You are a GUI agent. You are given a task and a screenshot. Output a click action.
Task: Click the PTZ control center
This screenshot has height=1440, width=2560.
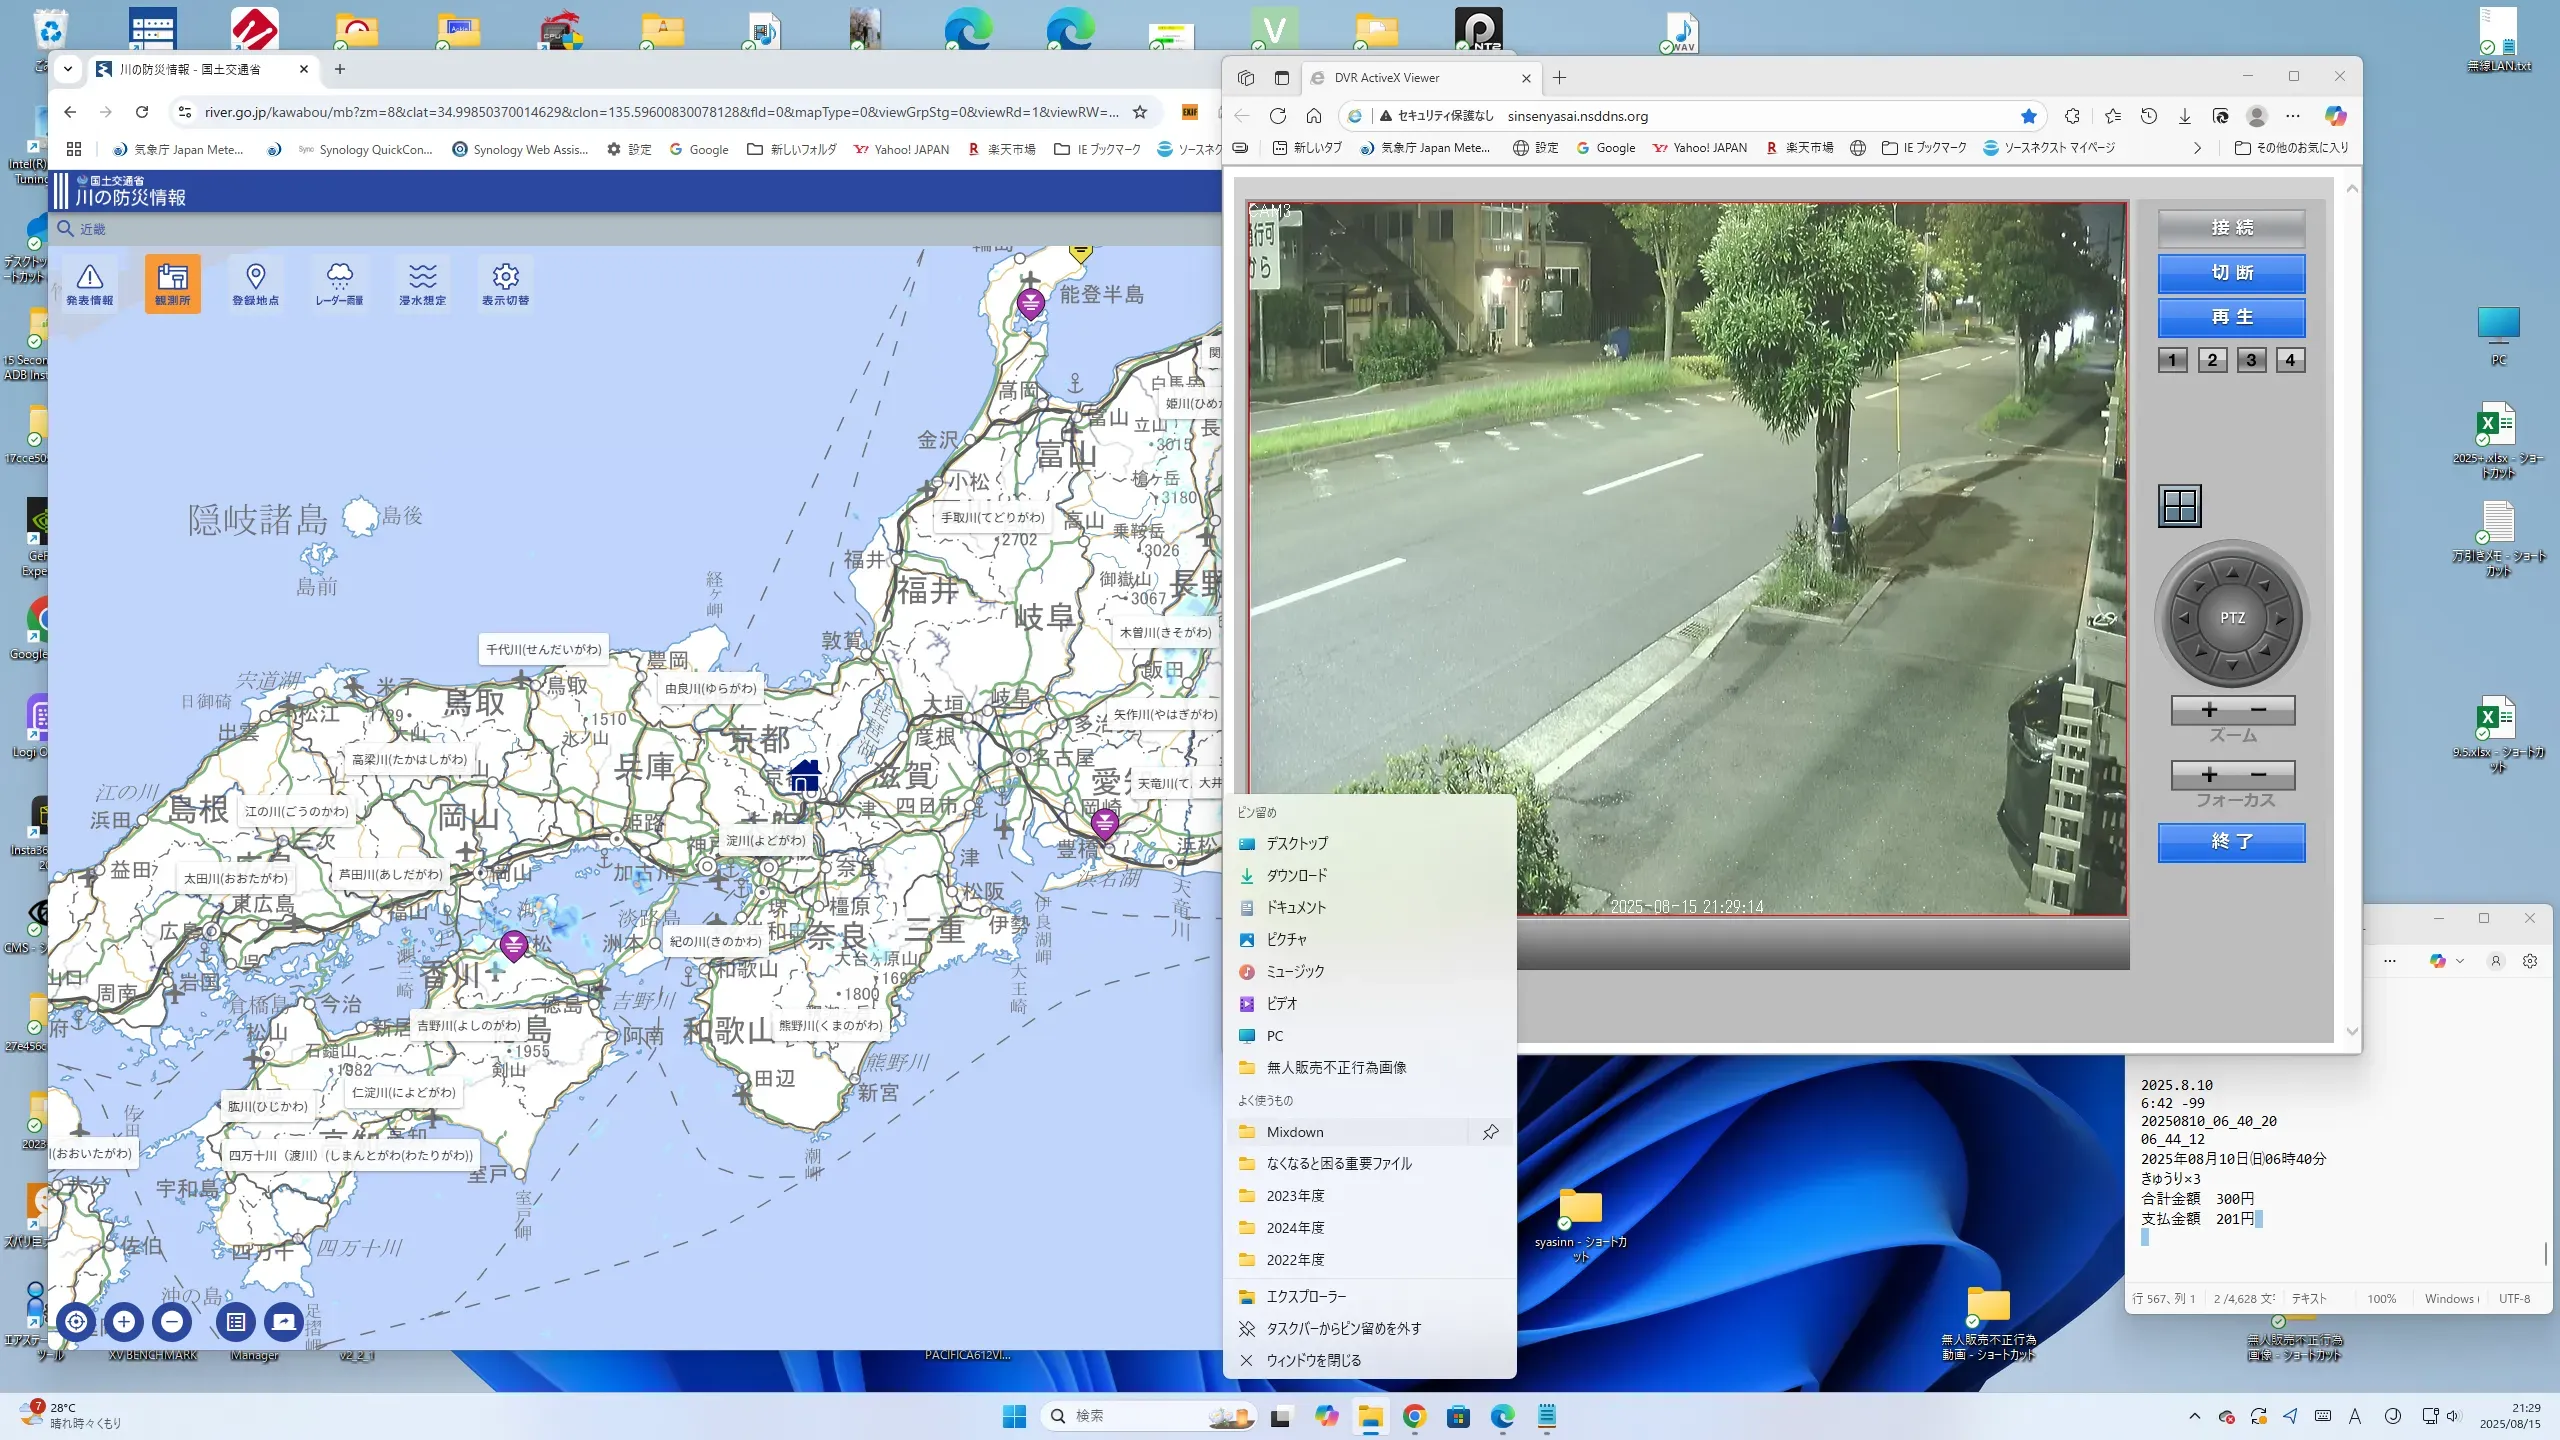[x=2232, y=618]
